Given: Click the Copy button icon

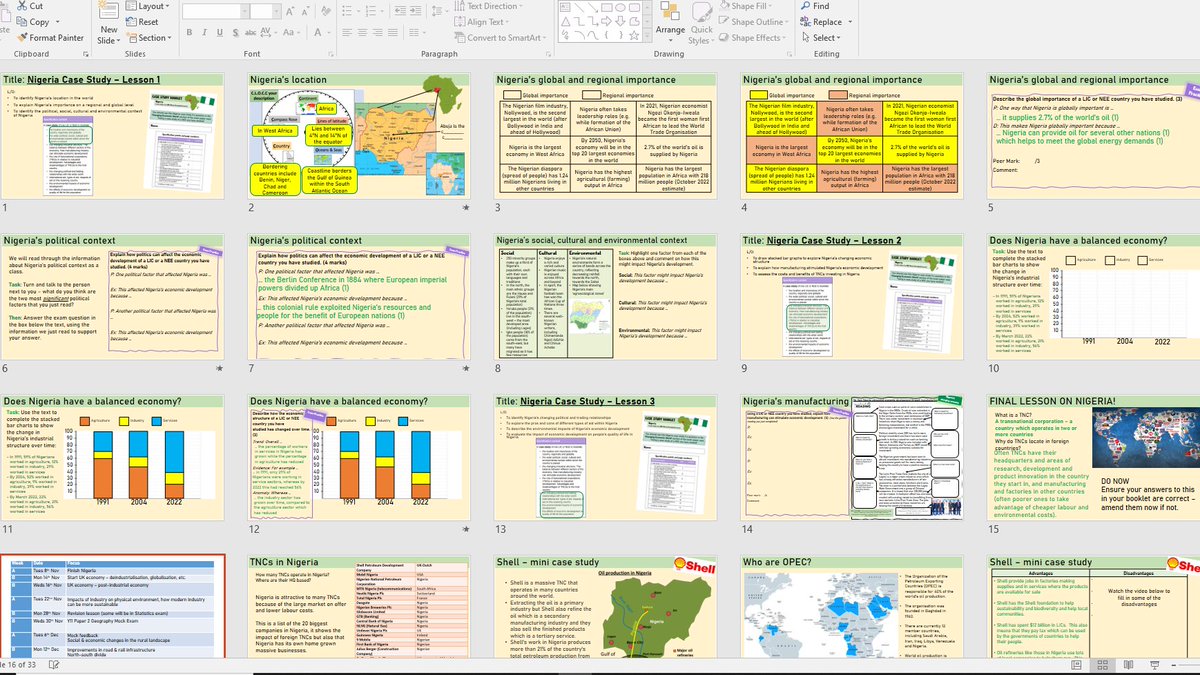Looking at the screenshot, I should (x=22, y=22).
